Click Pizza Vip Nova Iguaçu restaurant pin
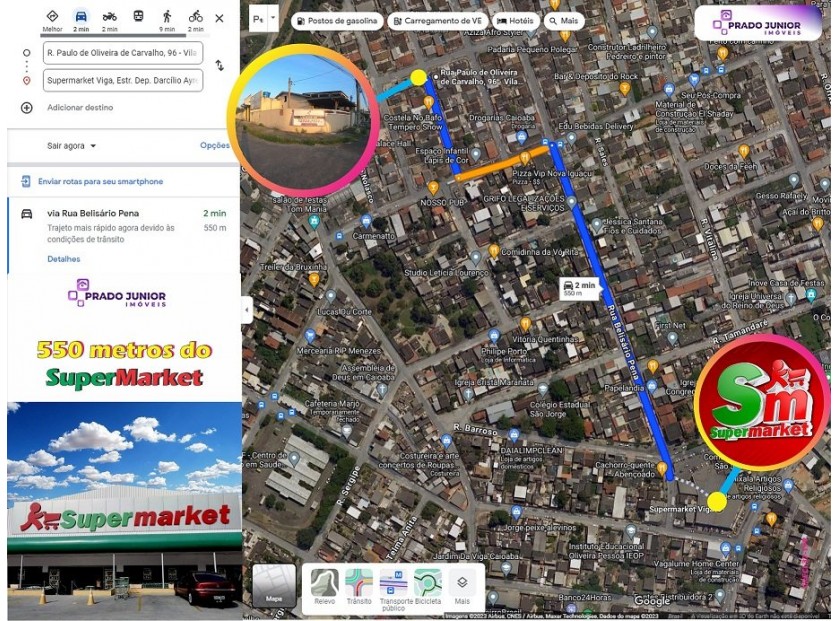The image size is (839, 621). tap(524, 158)
